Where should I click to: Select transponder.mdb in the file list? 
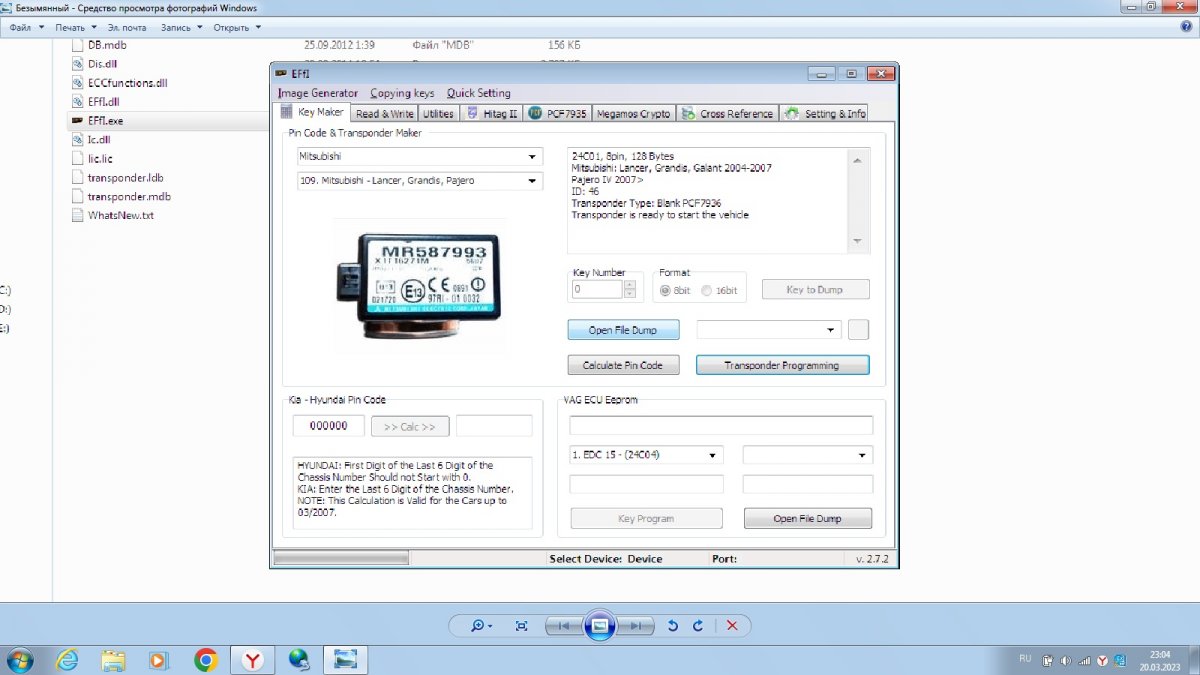point(121,196)
